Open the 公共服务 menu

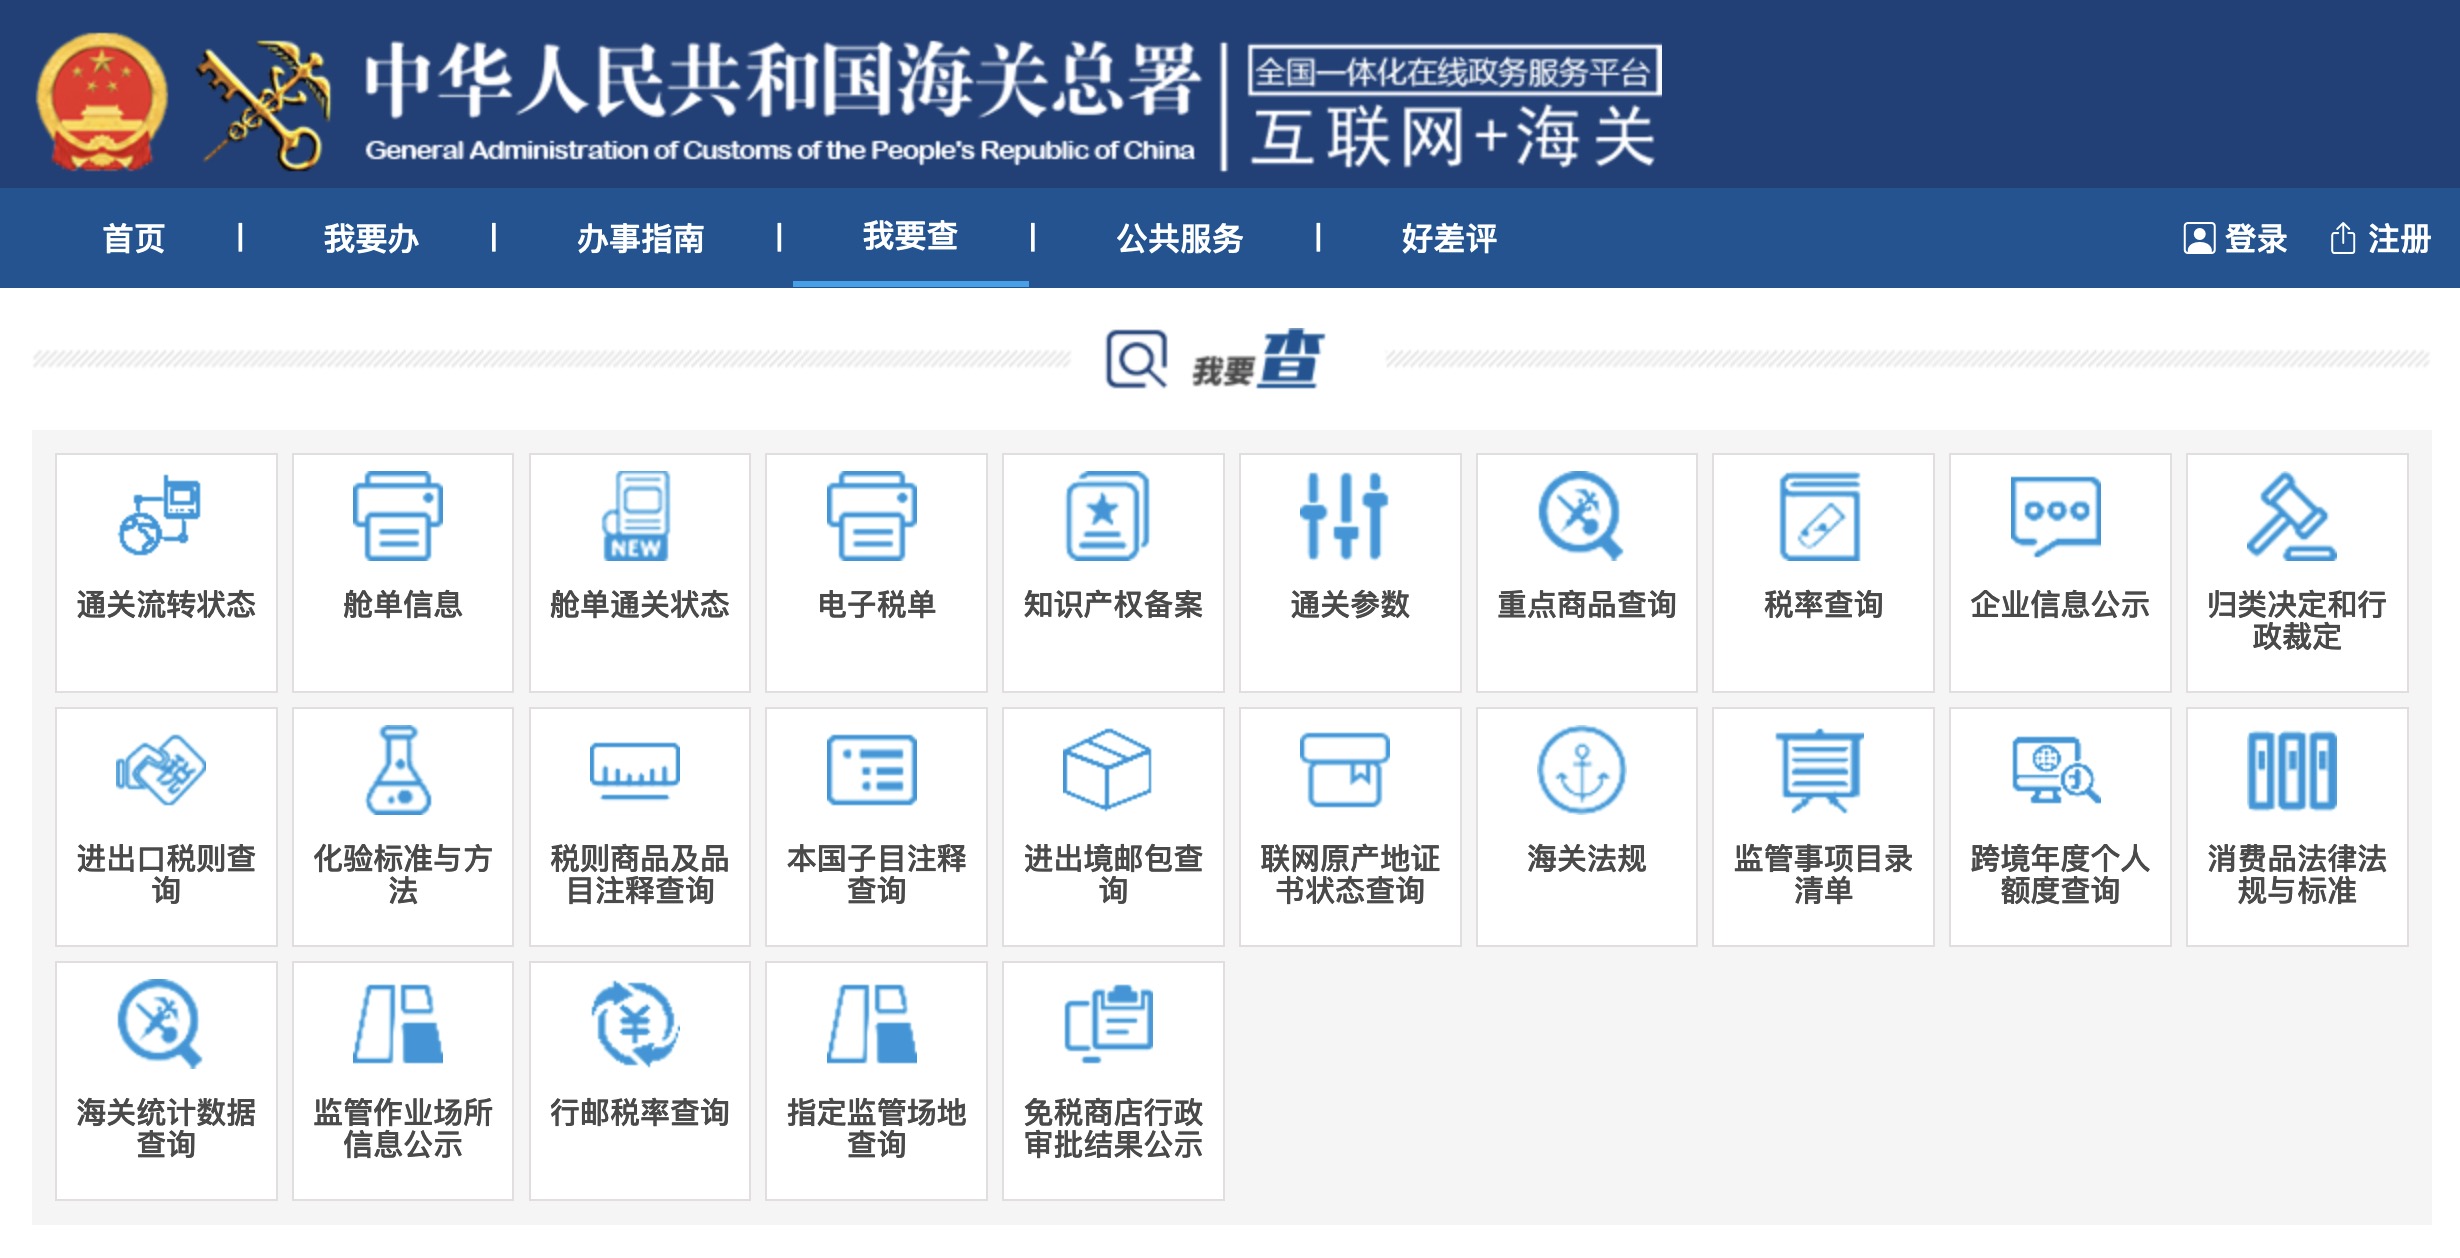1180,239
